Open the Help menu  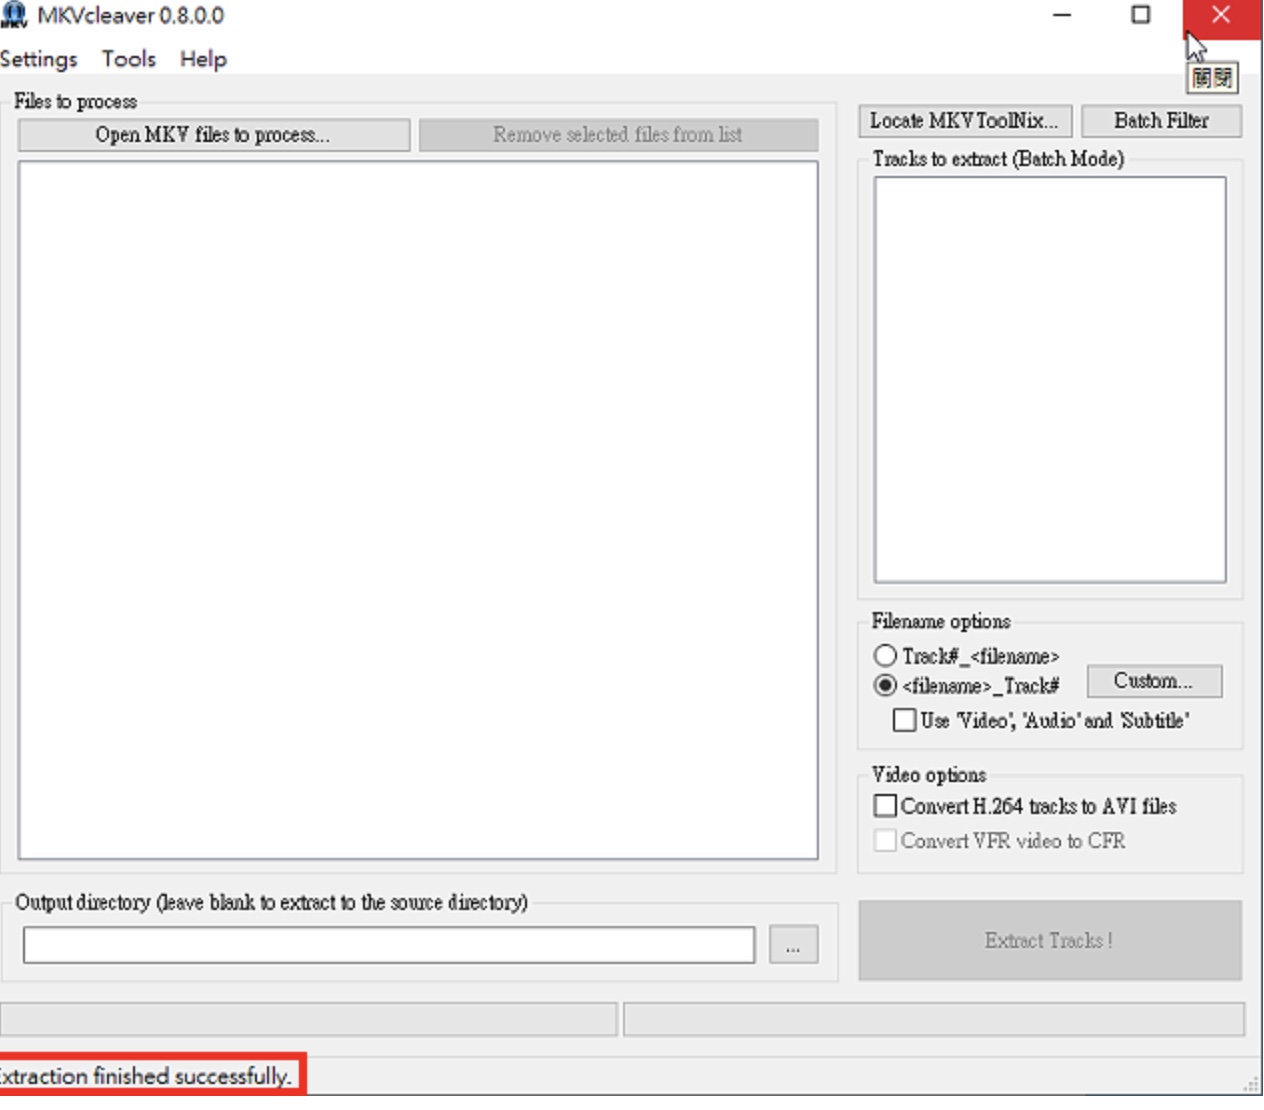pos(203,59)
